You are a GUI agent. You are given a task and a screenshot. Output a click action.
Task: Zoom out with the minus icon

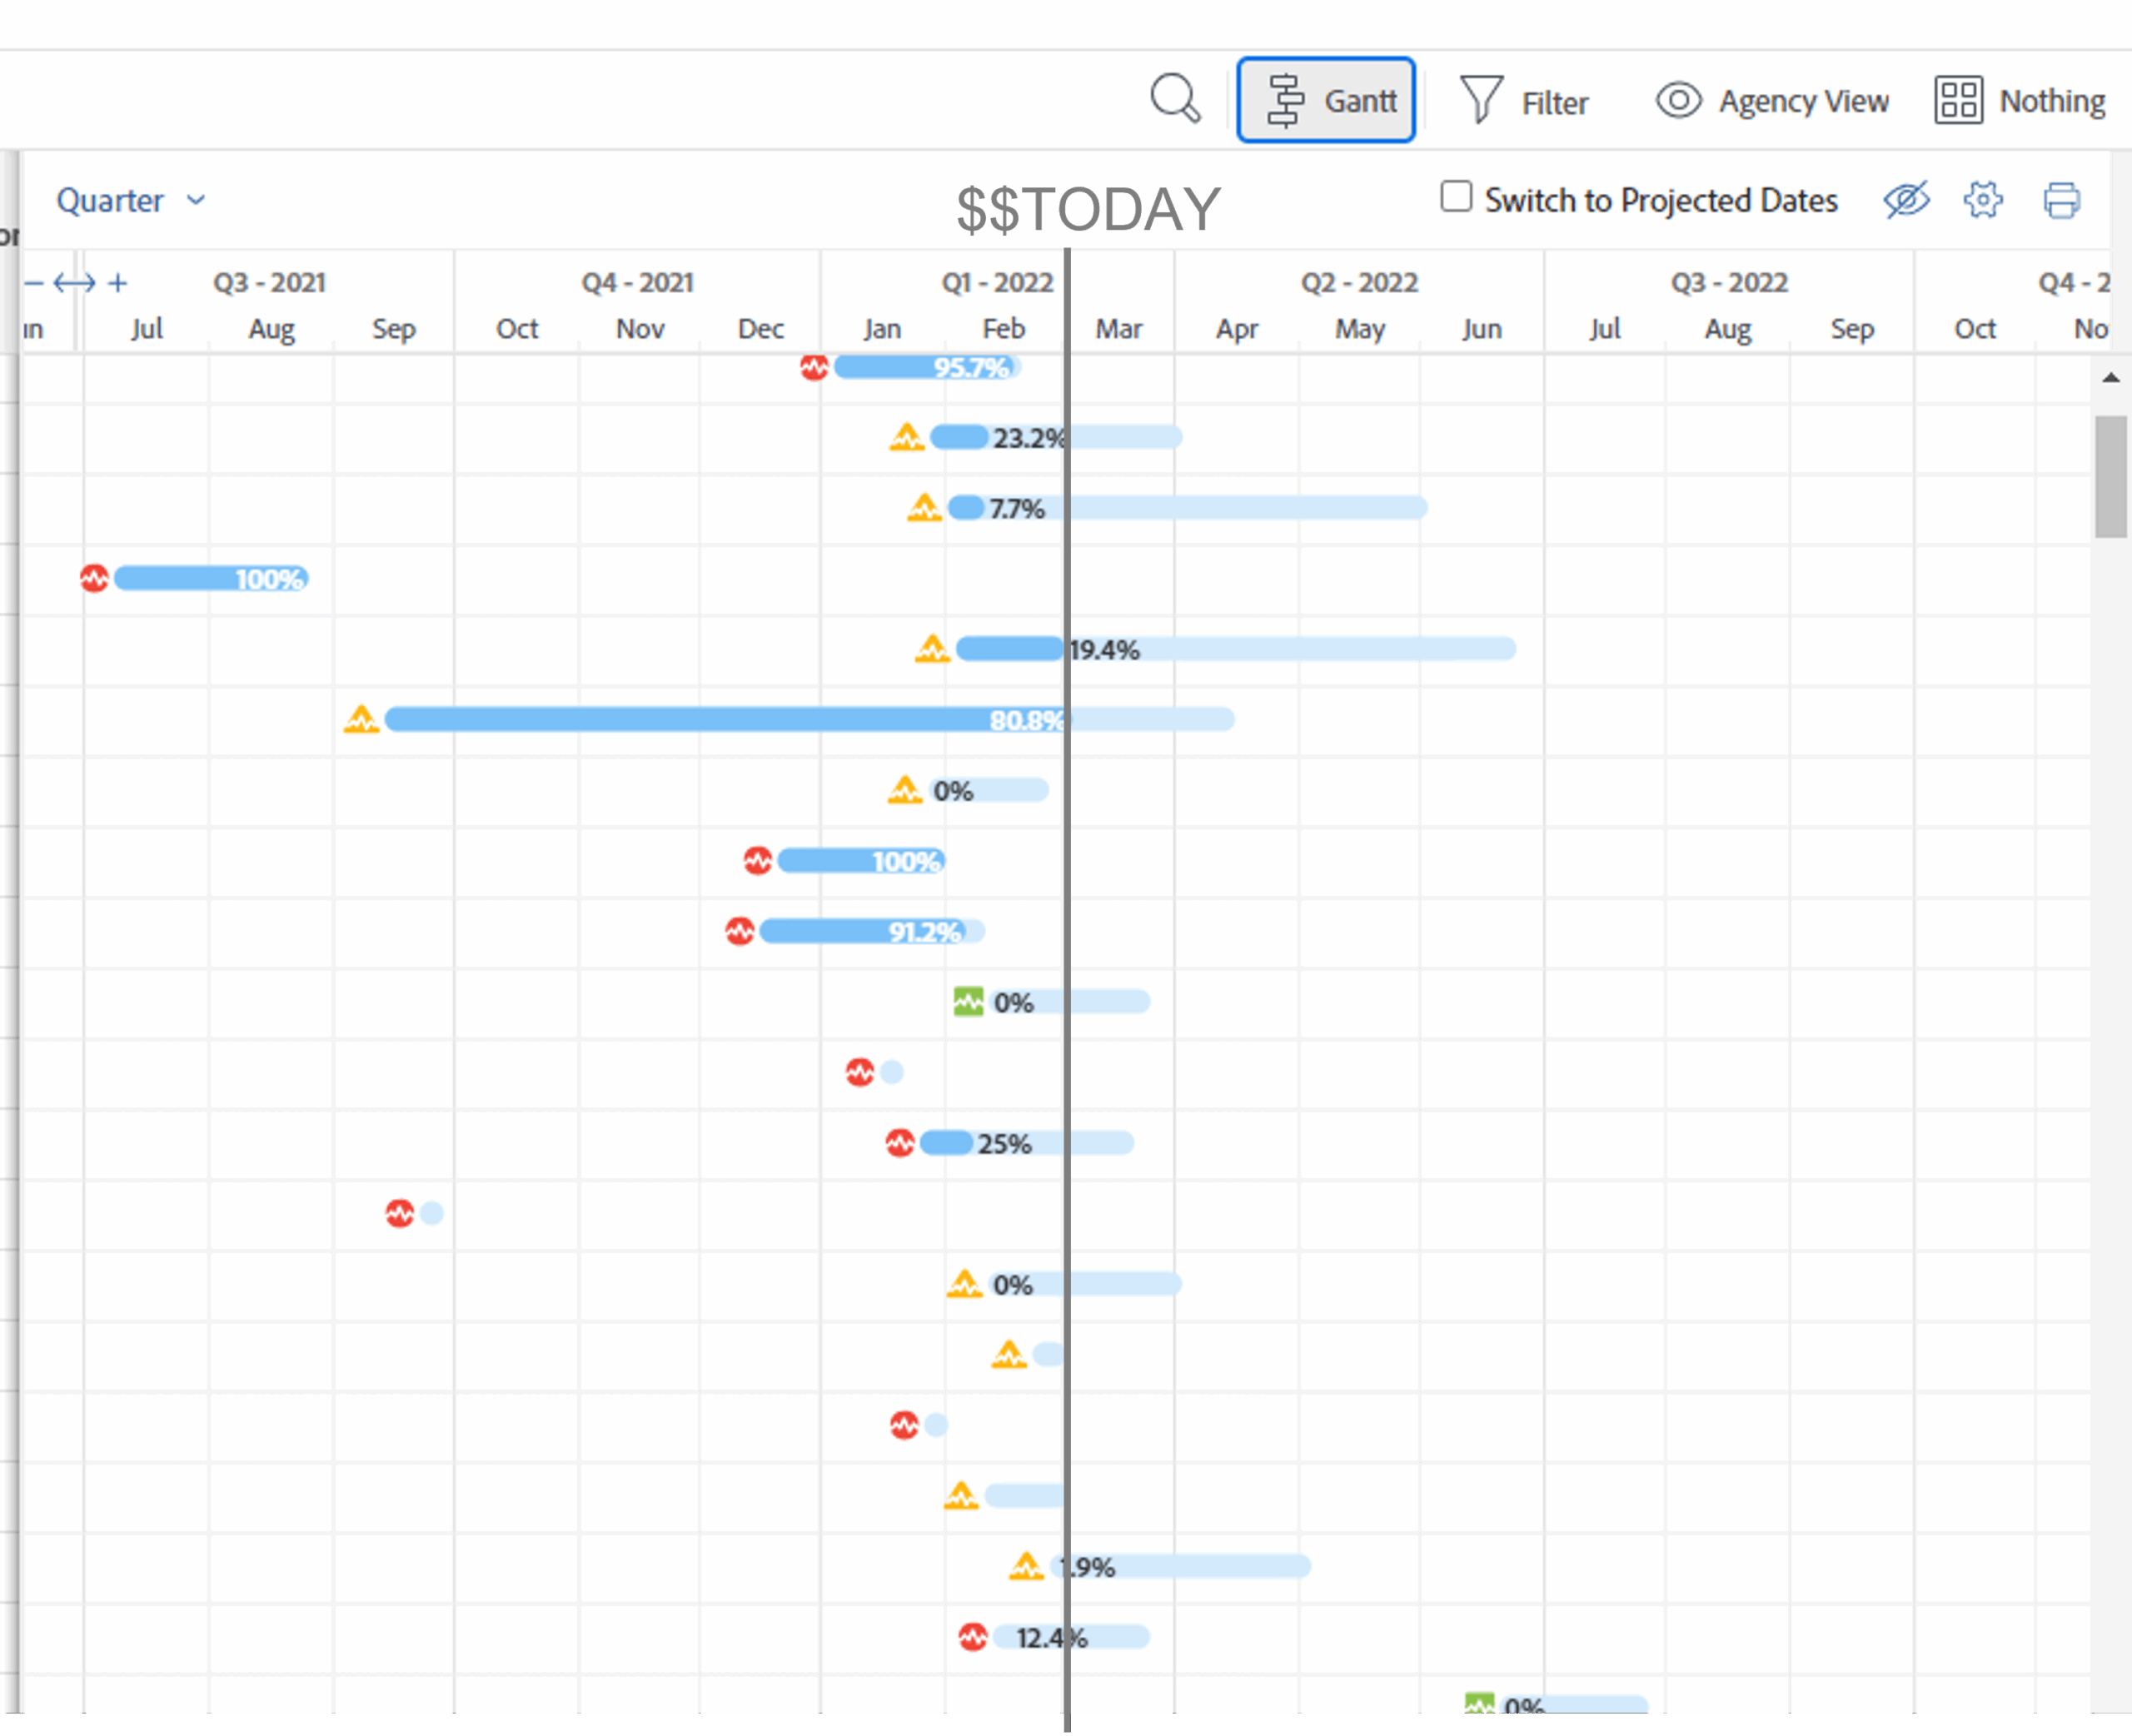coord(35,282)
